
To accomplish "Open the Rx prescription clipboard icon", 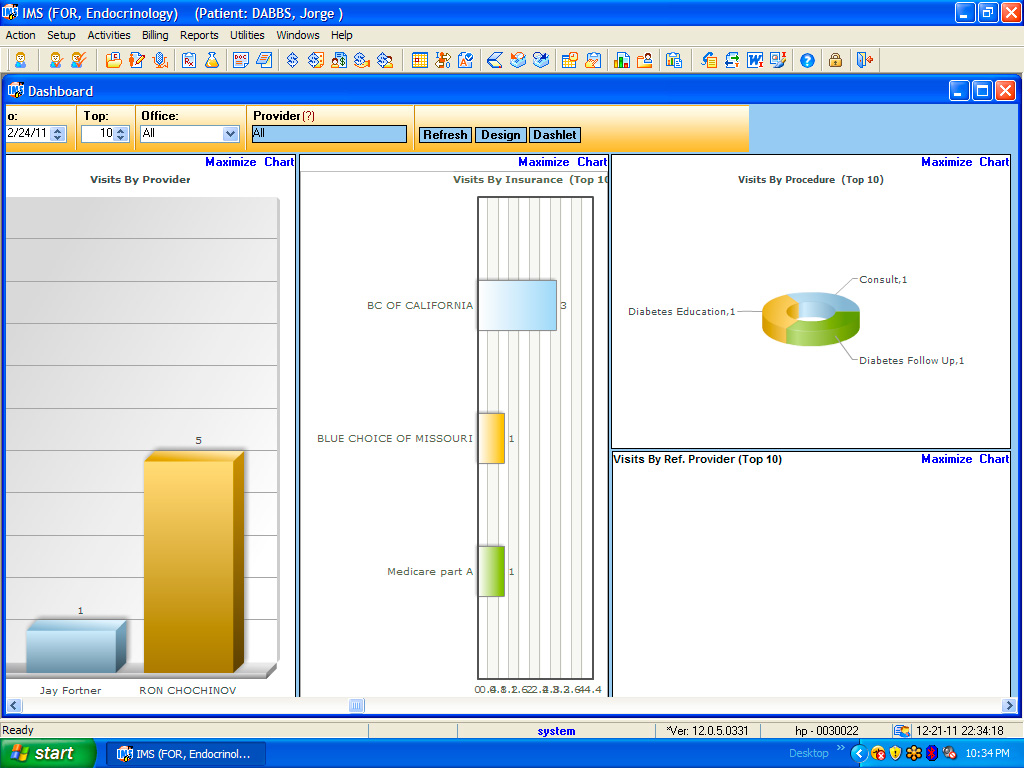I will (189, 61).
